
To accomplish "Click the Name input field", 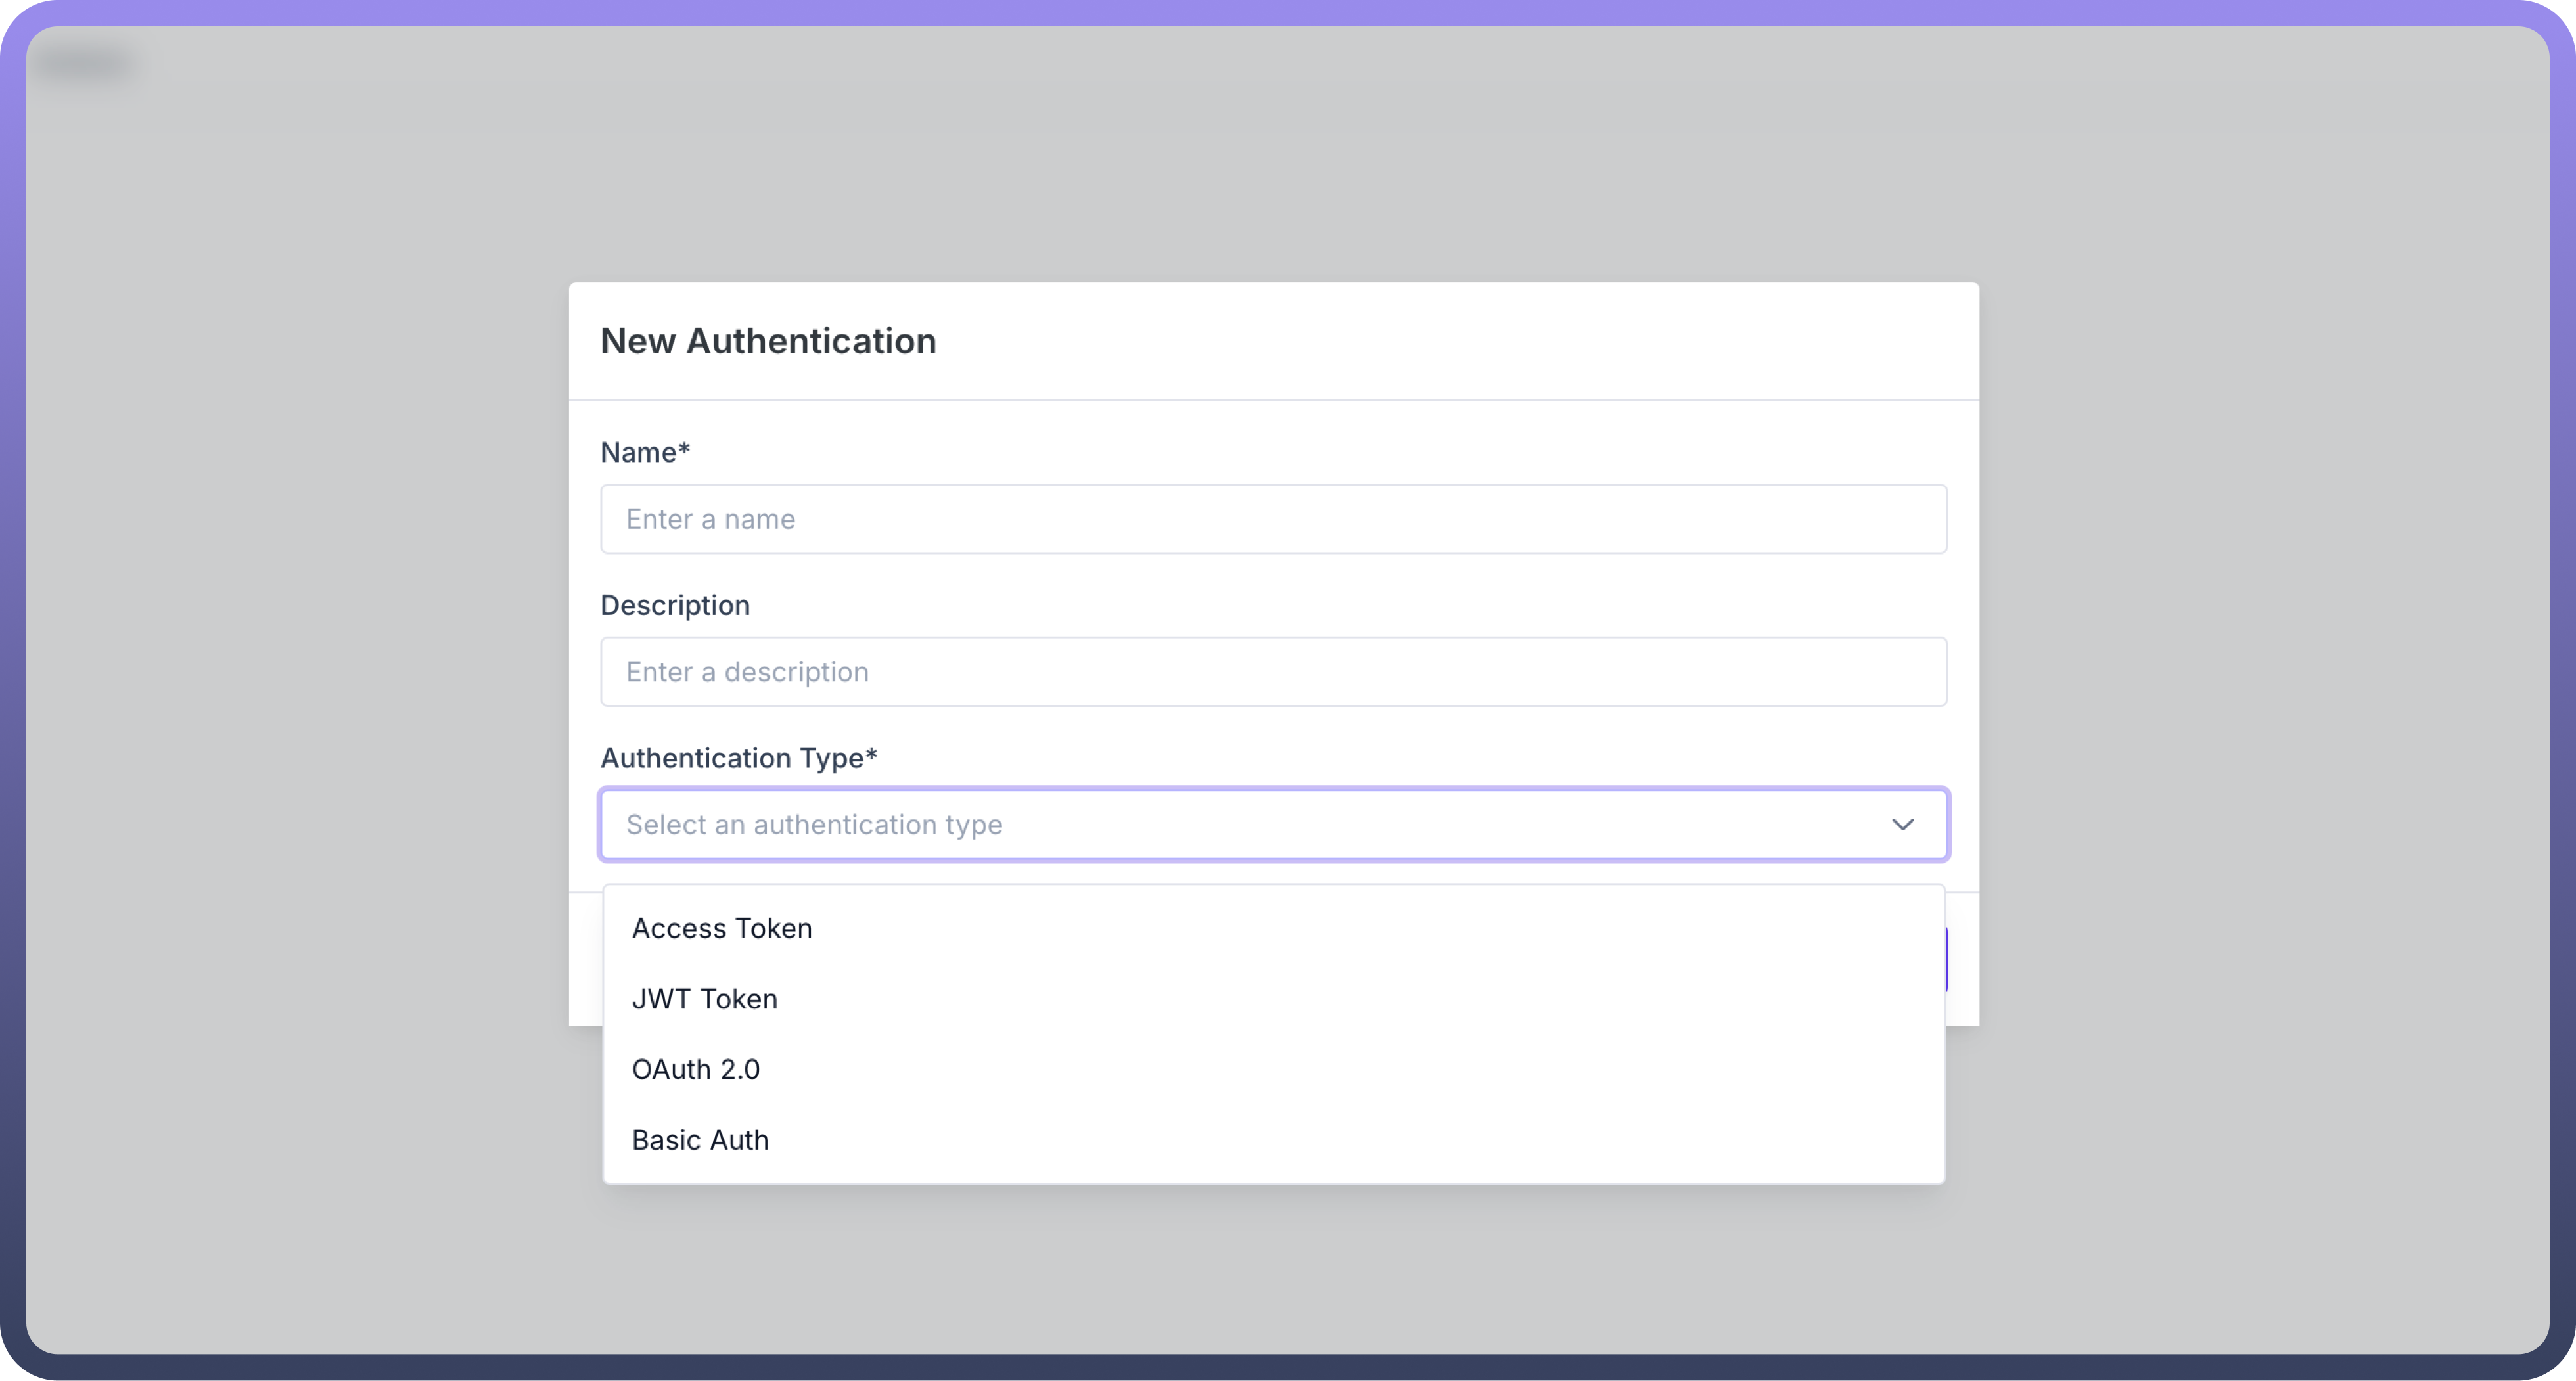I will 1273,519.
